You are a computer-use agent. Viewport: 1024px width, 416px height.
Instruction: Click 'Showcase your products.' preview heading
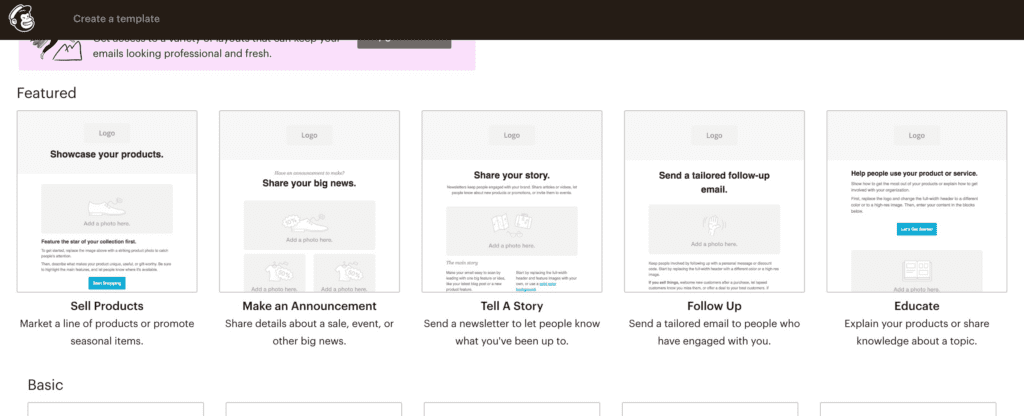106,155
